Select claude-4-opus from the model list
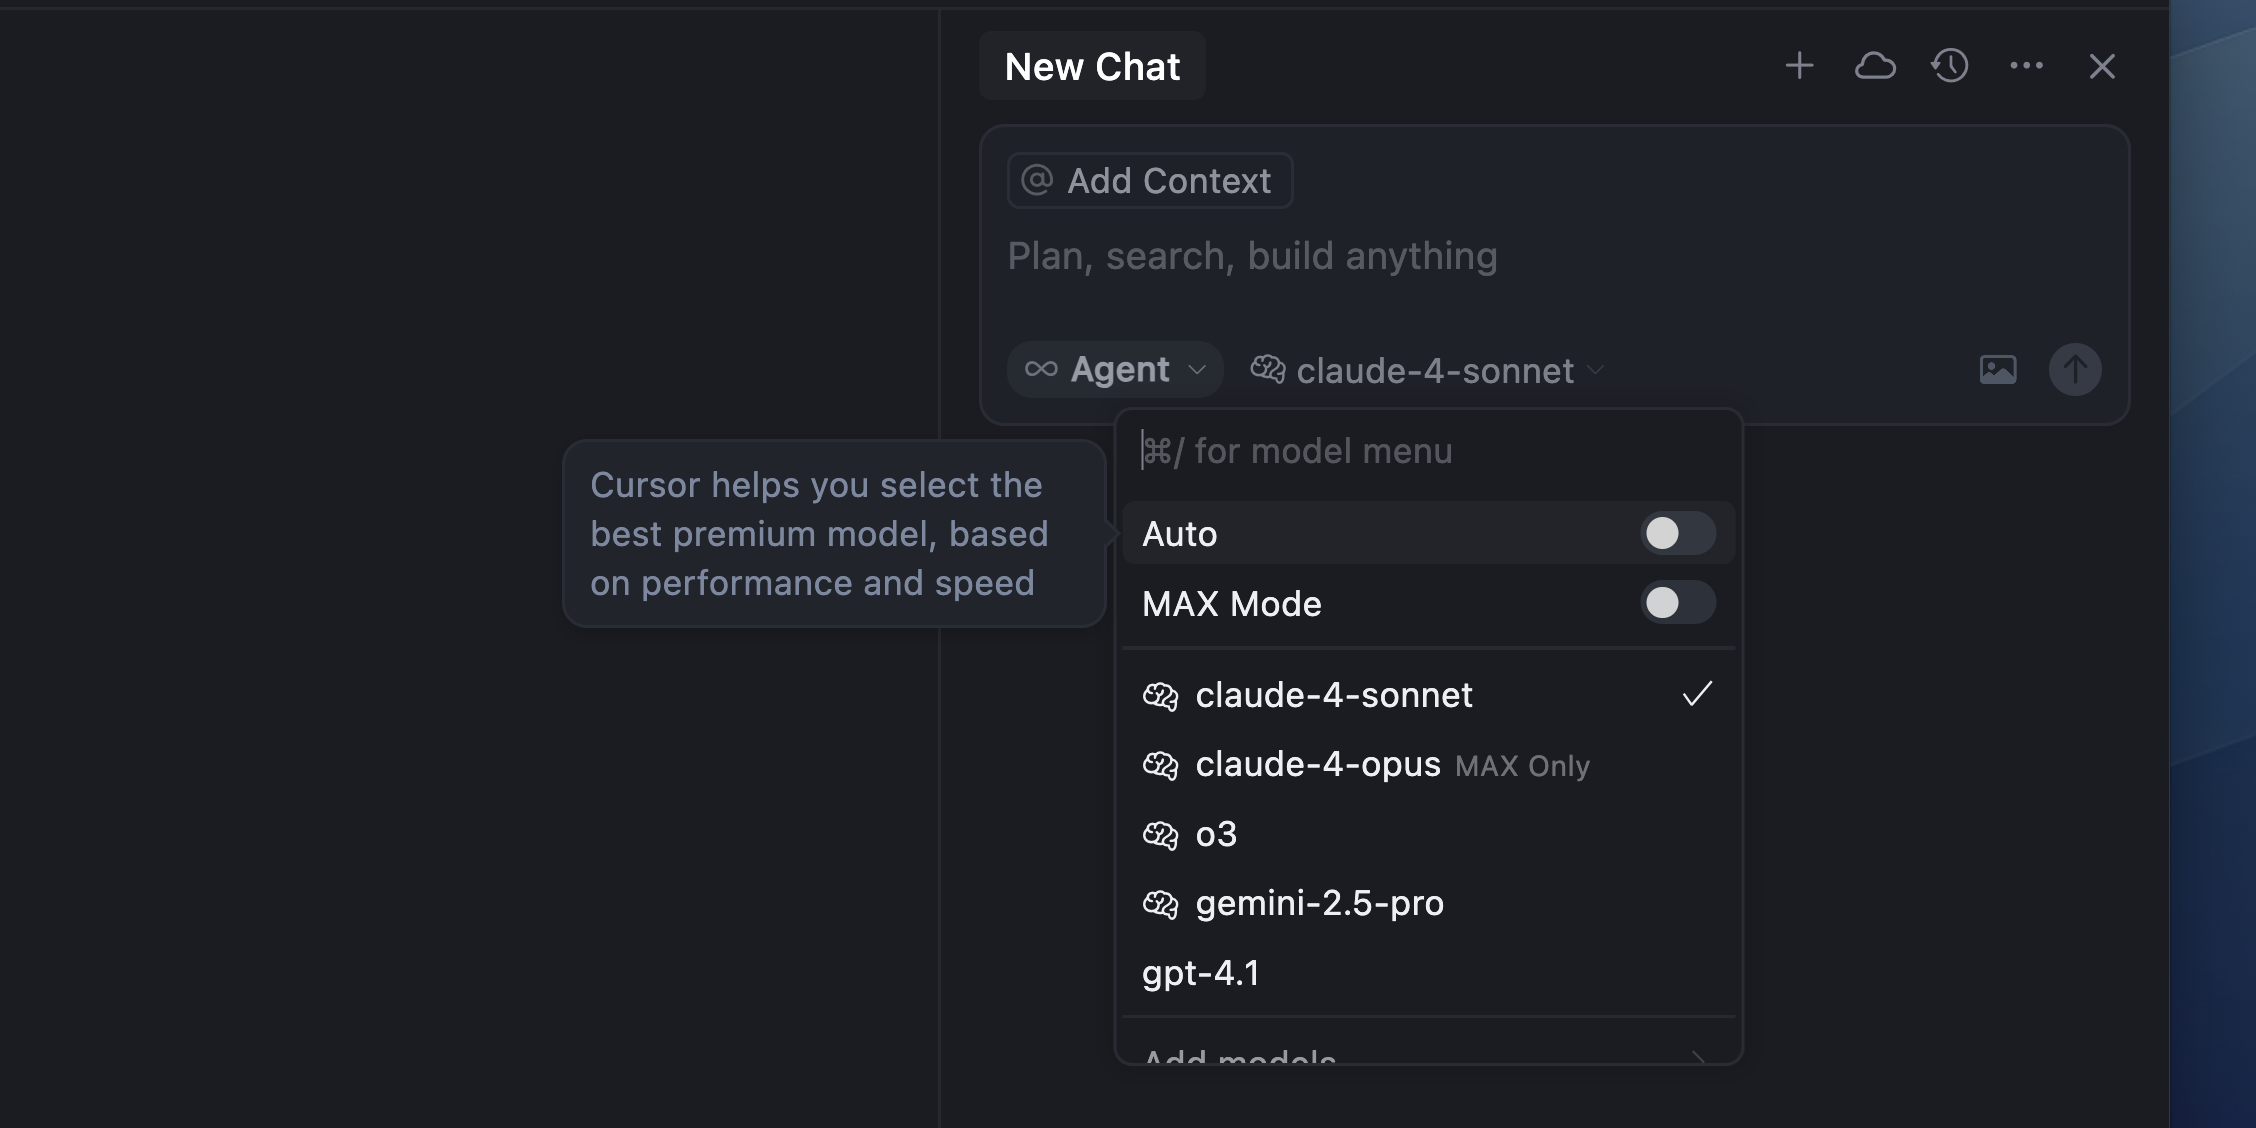The image size is (2256, 1128). (x=1318, y=765)
